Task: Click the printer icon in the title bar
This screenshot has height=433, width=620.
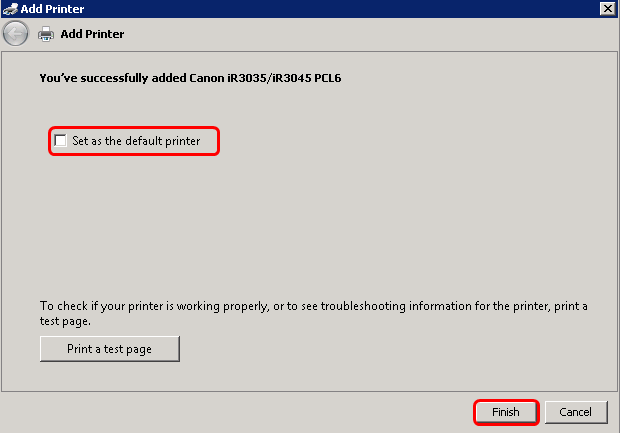Action: (x=10, y=8)
